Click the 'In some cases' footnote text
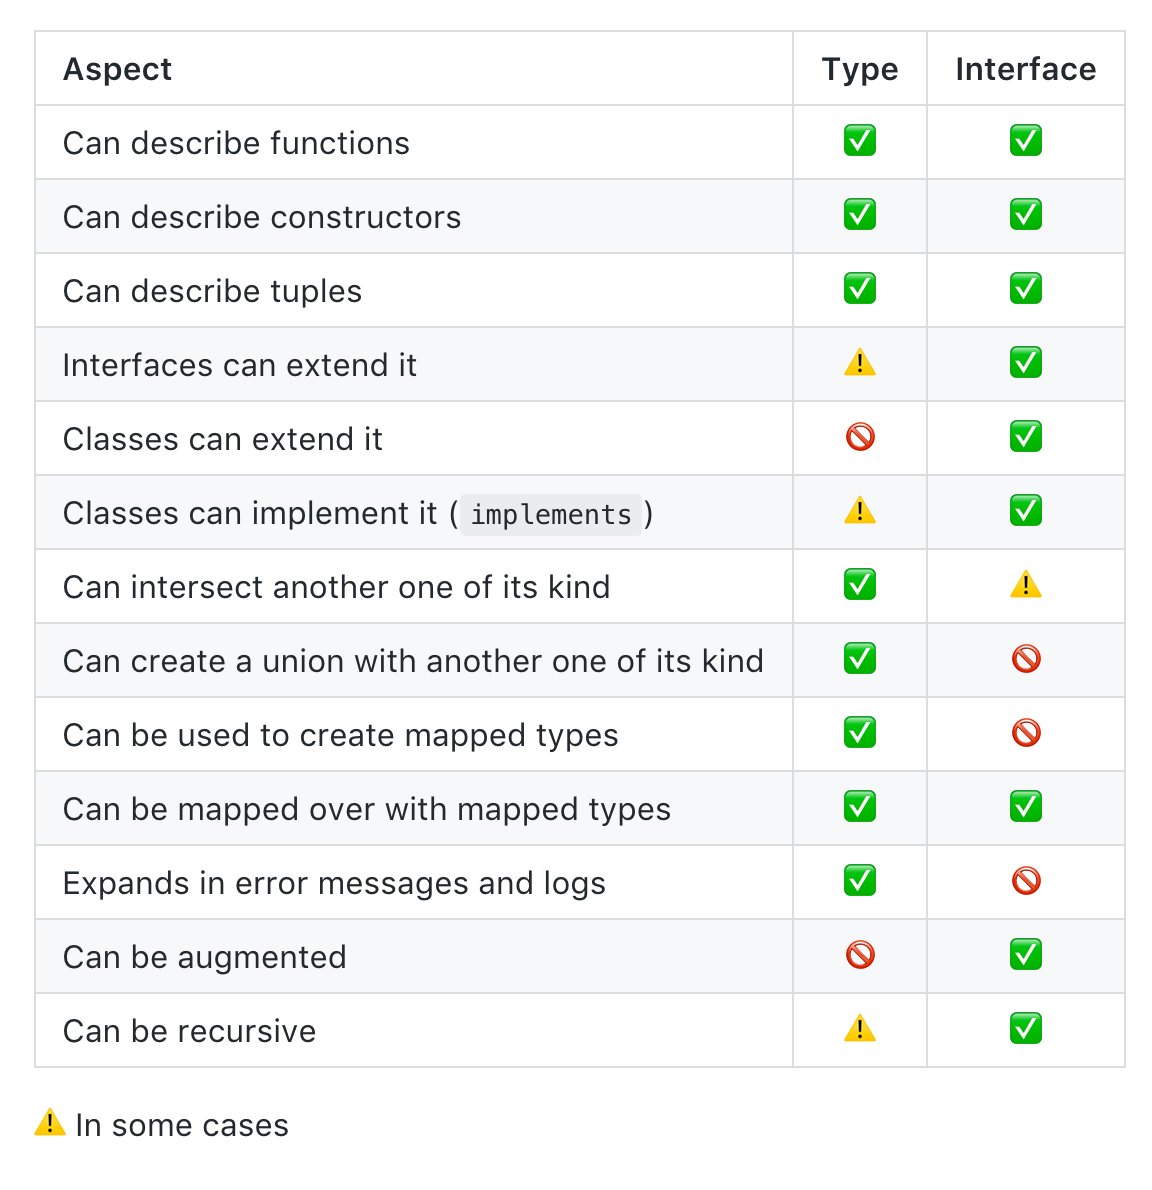This screenshot has height=1190, width=1152. [182, 1125]
